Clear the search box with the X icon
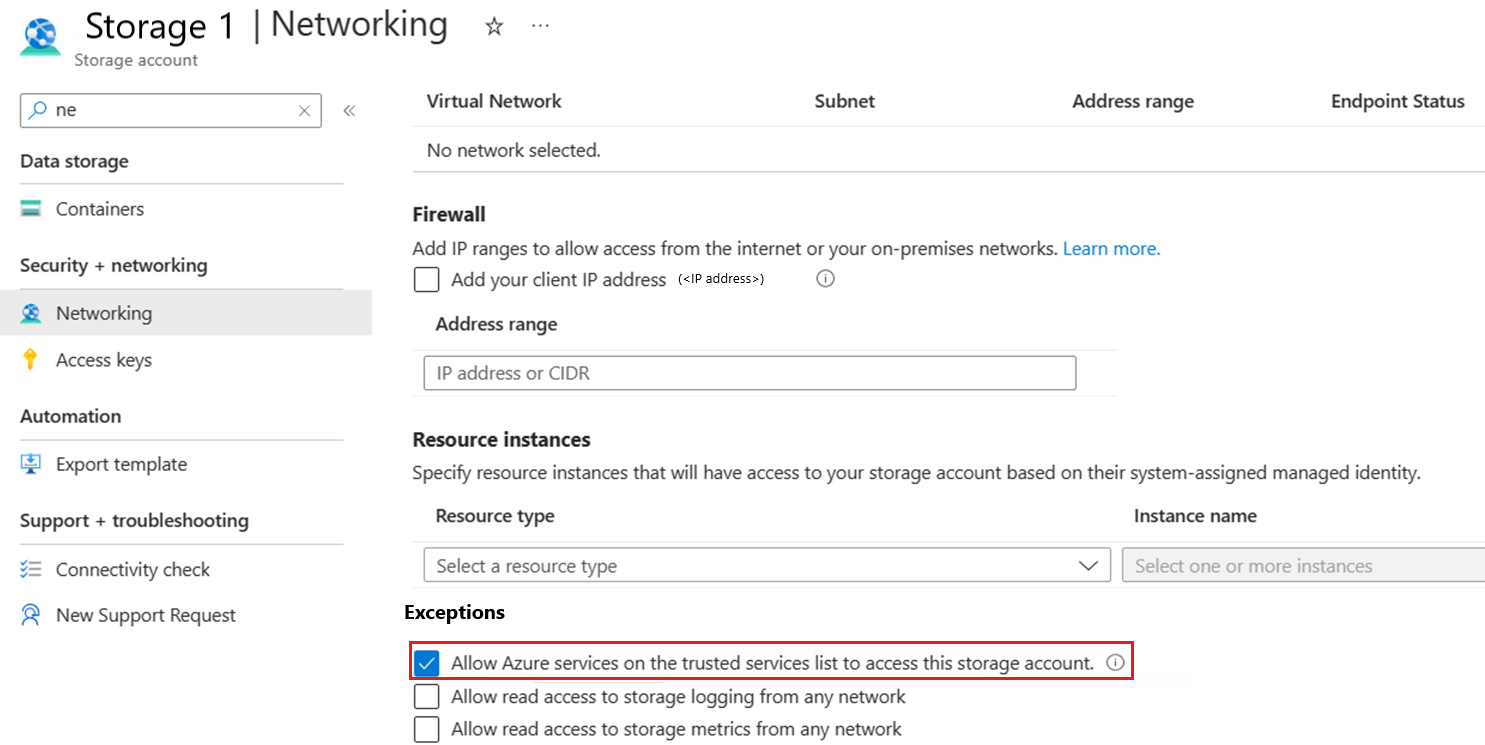This screenshot has height=745, width=1485. (304, 111)
